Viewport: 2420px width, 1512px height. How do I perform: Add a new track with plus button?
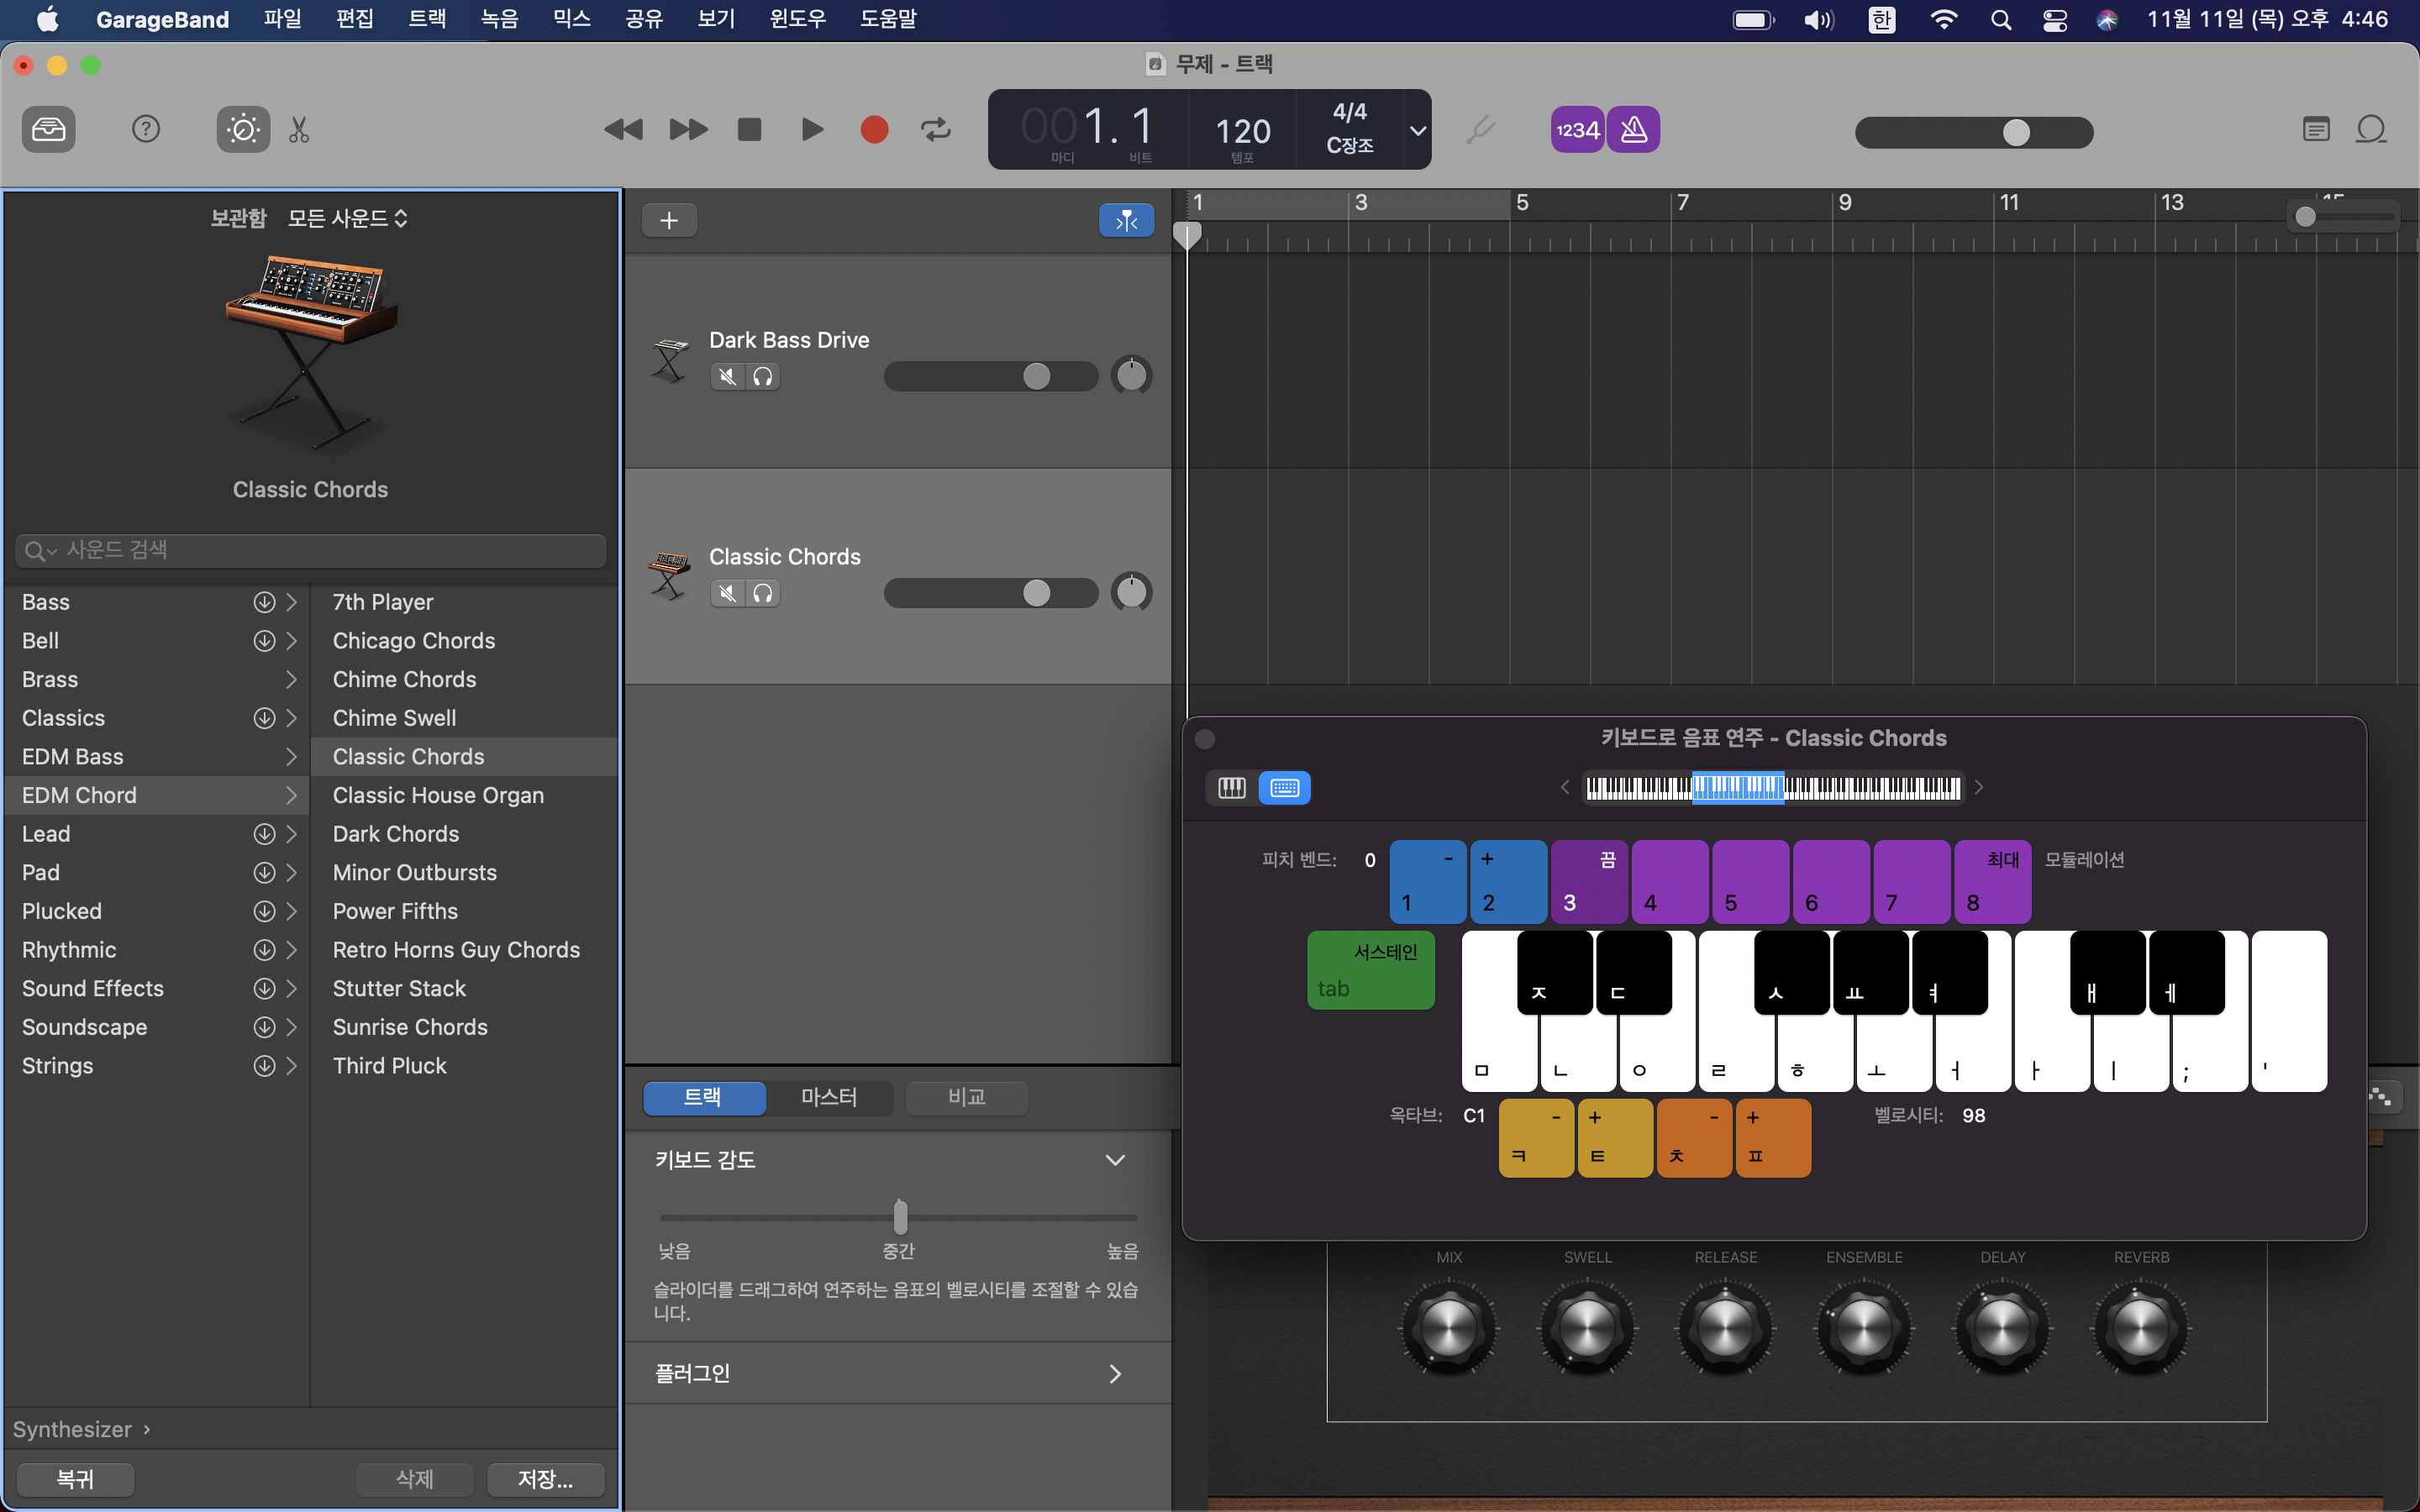point(669,221)
